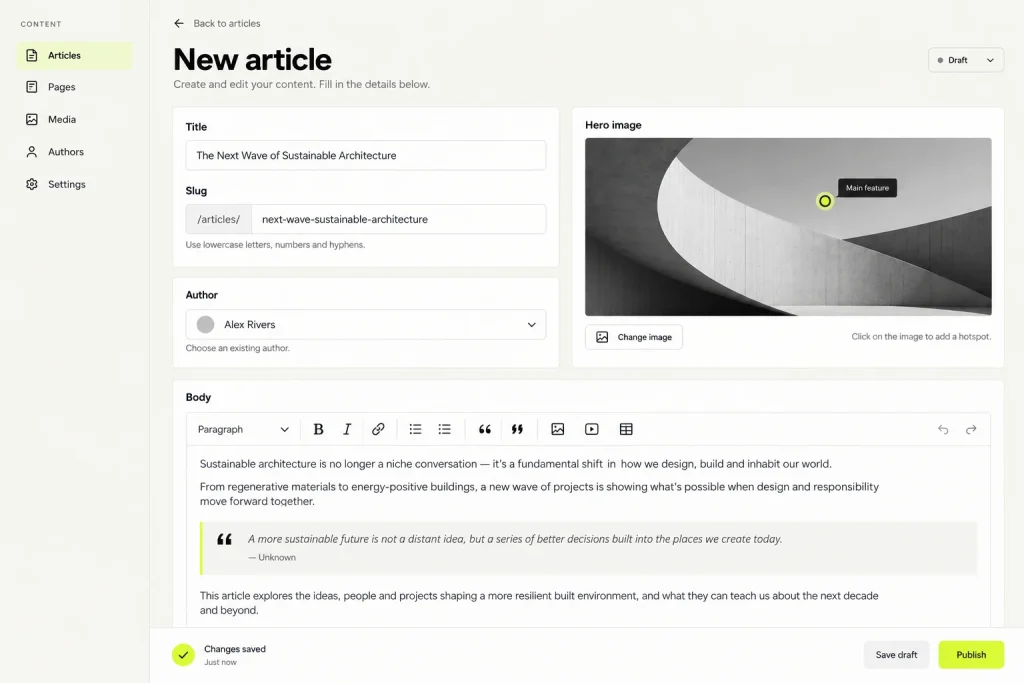Insert a blockquote with the first quote icon

[485, 429]
